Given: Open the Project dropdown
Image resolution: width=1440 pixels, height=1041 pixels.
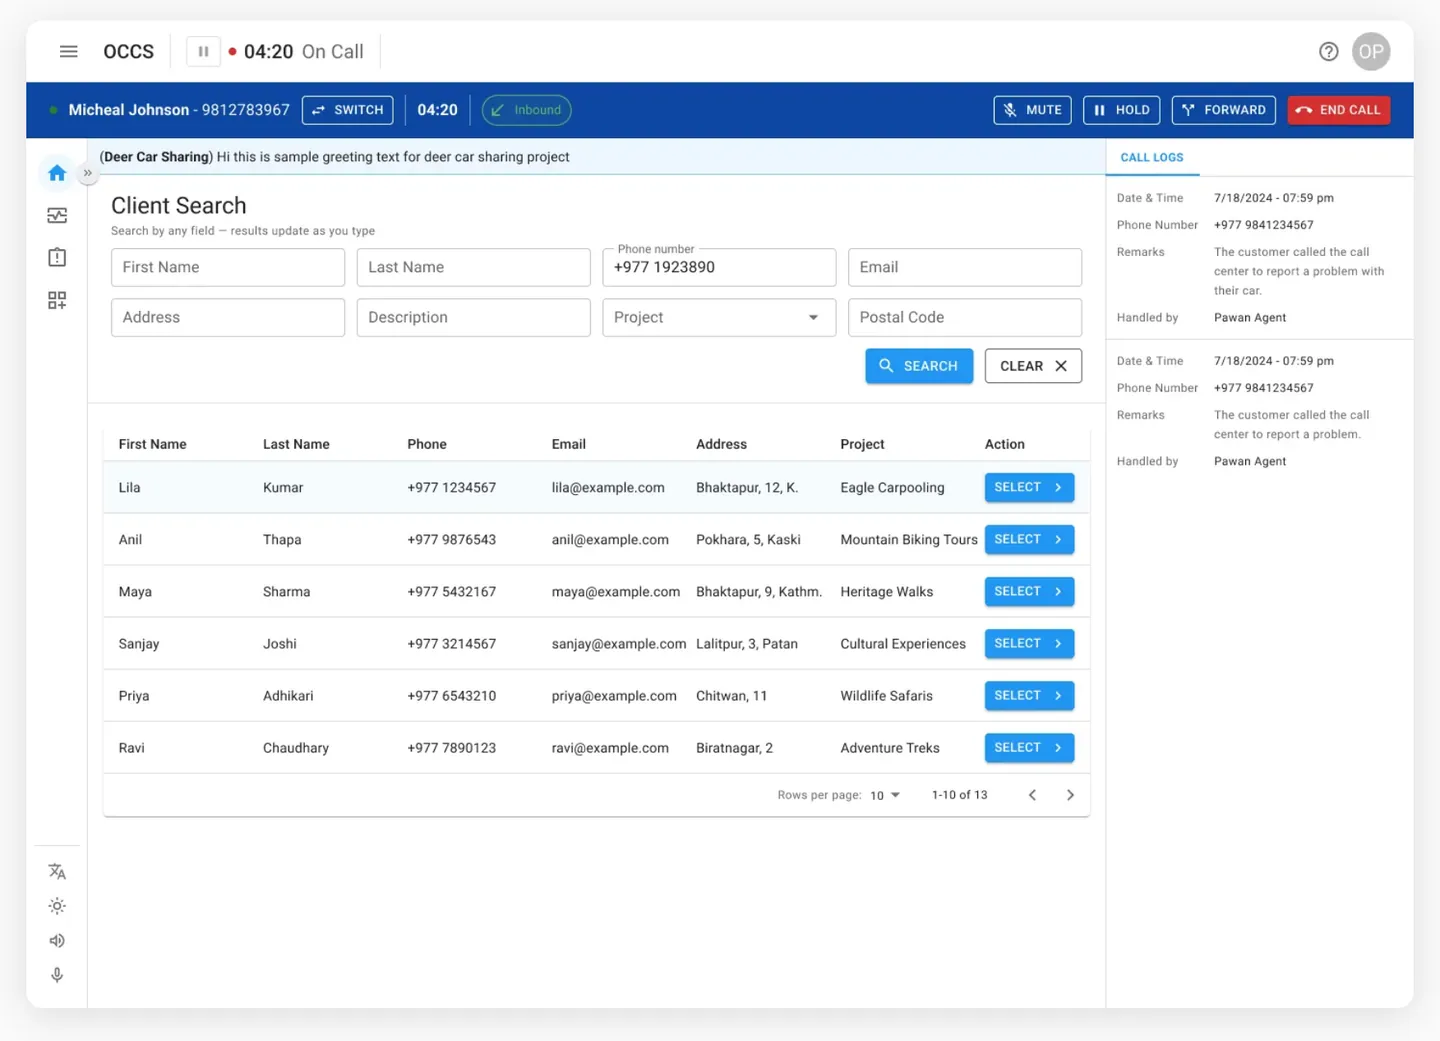Looking at the screenshot, I should click(719, 317).
